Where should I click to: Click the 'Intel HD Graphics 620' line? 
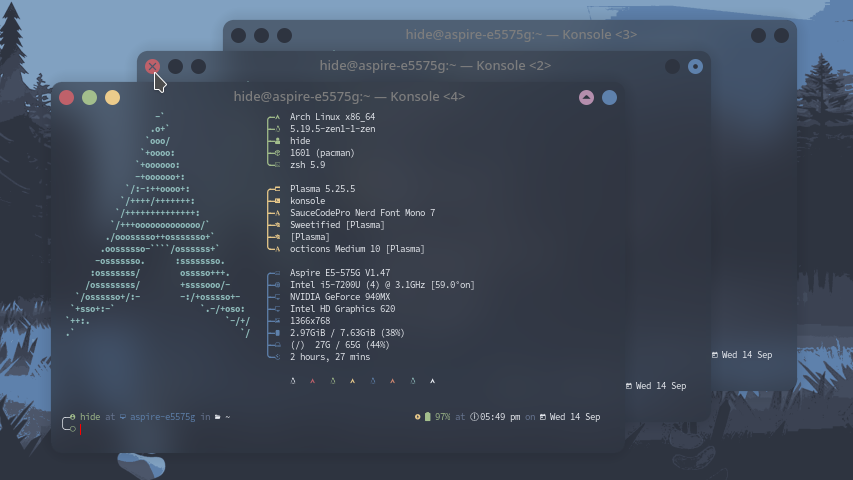click(x=342, y=309)
